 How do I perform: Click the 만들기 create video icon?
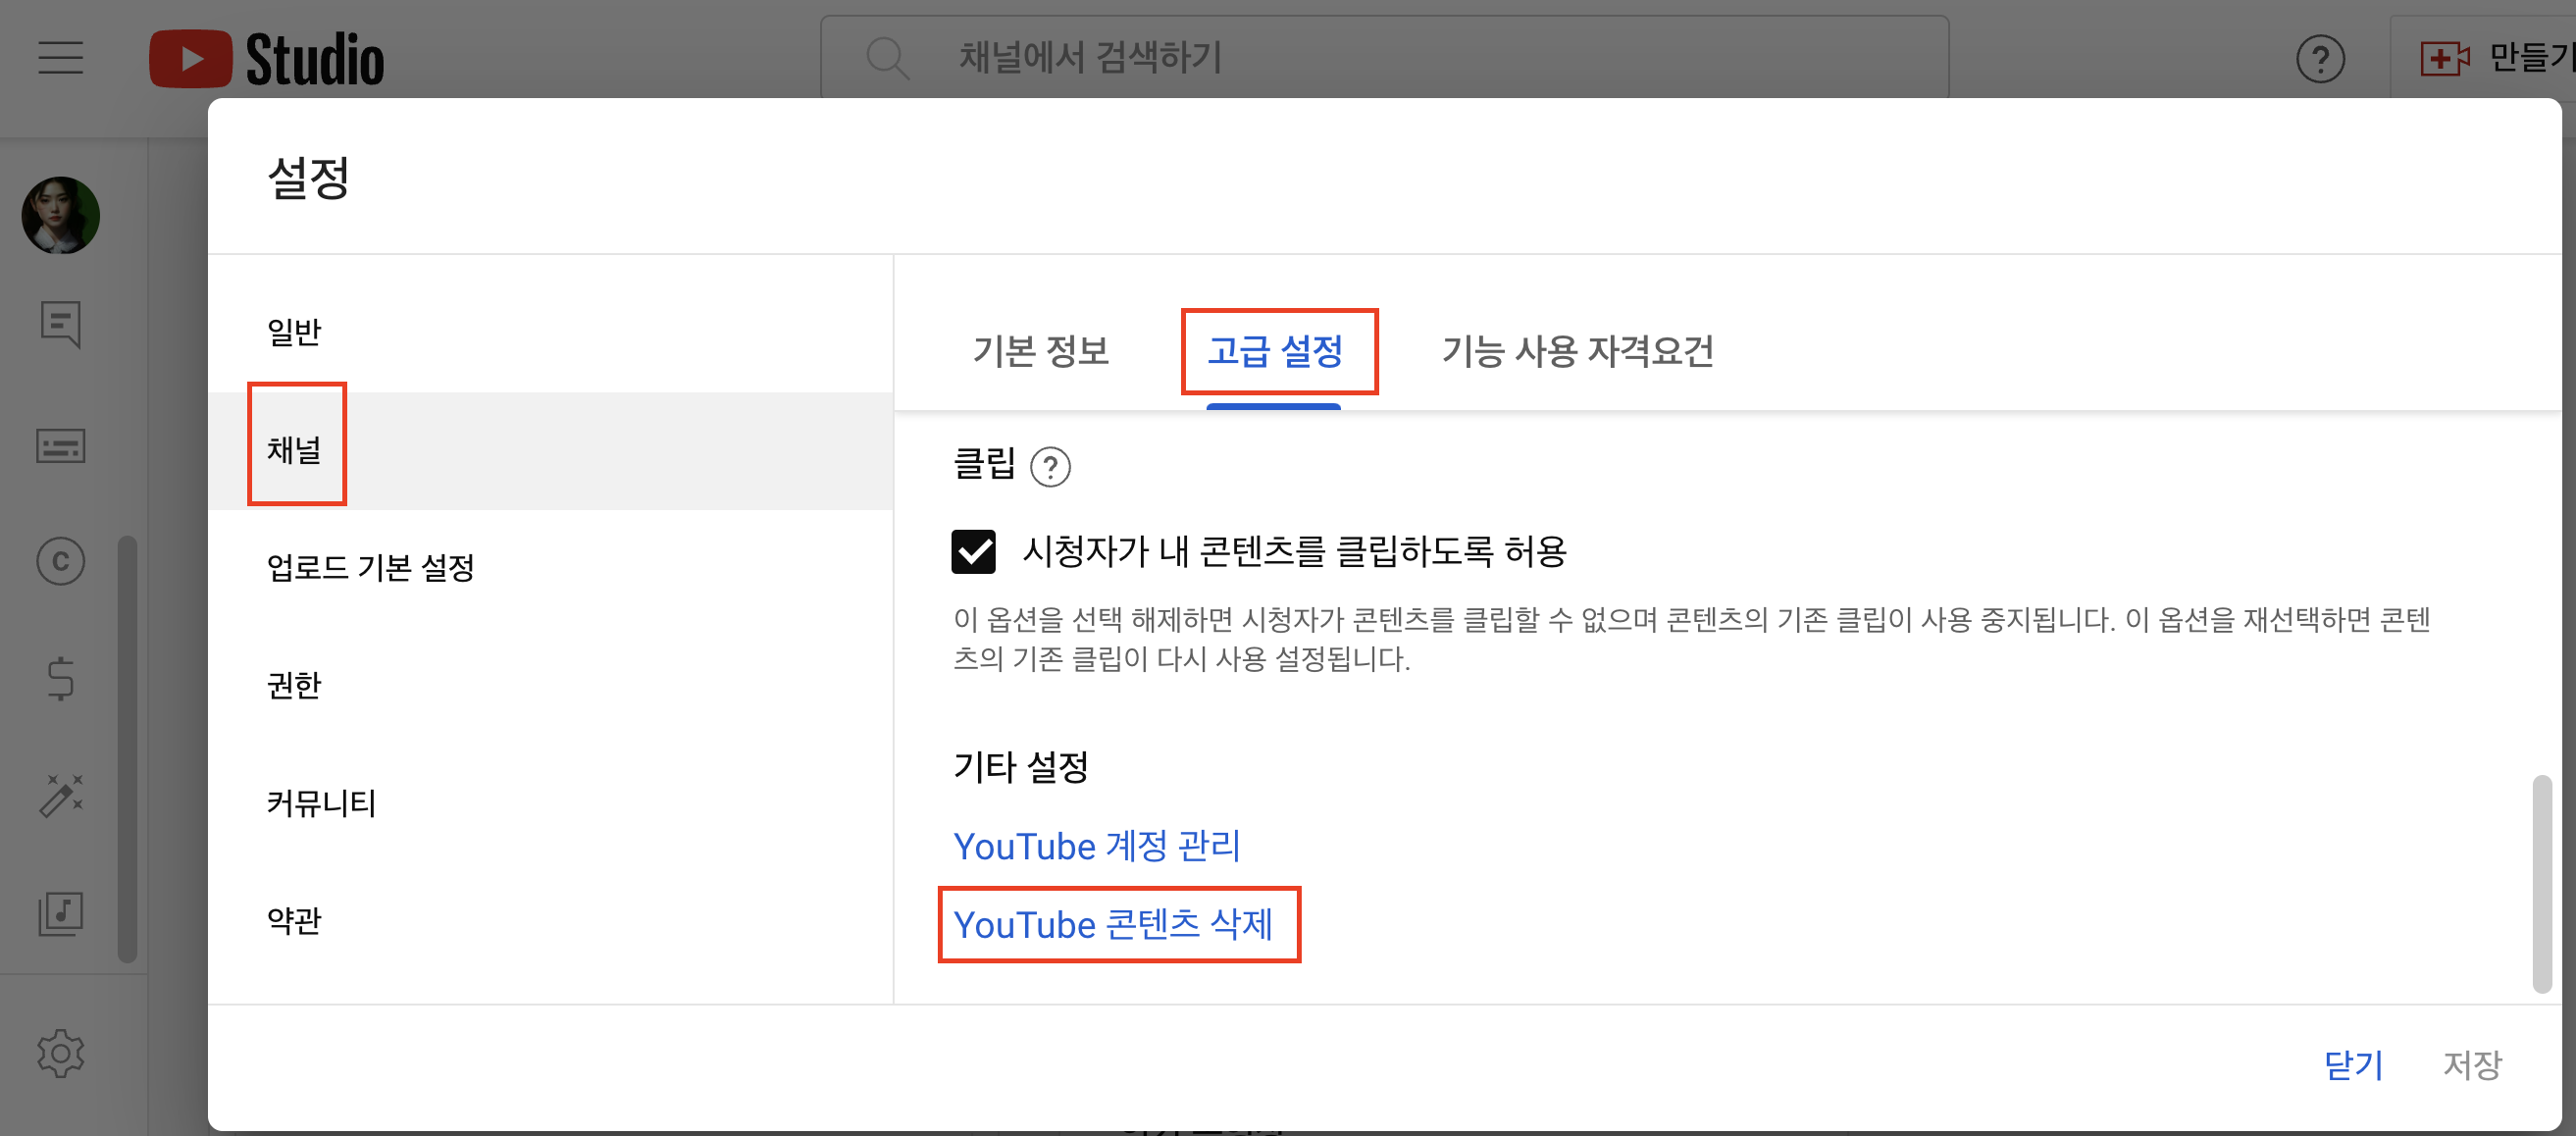tap(2444, 58)
